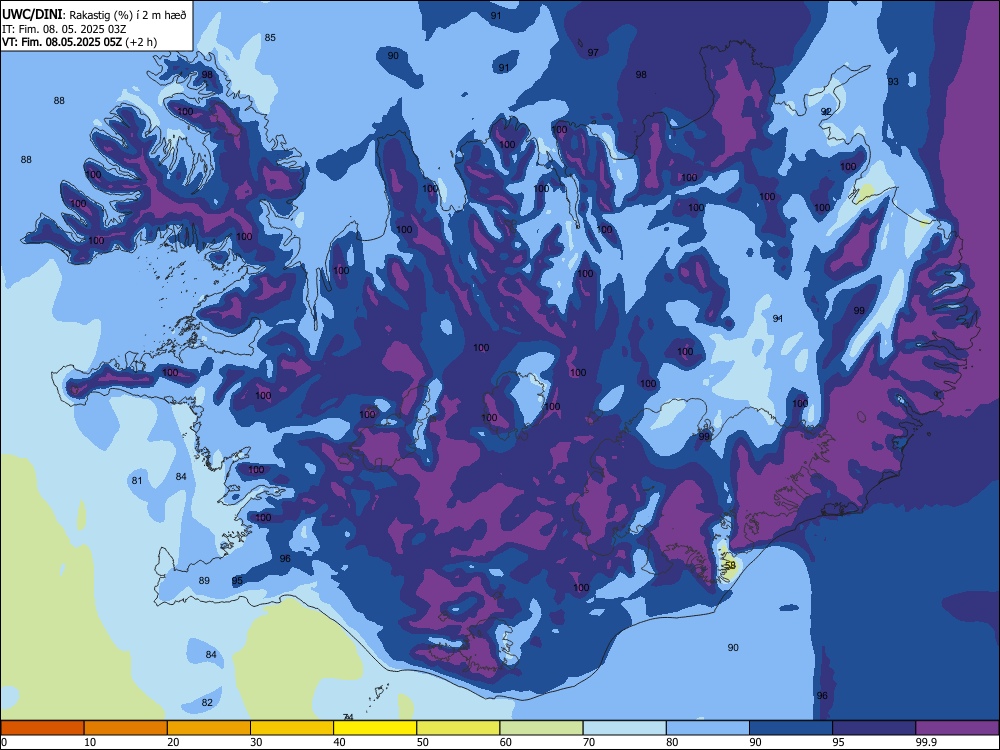Click the 80–90 sky blue legend swatch
Viewport: 1000px width, 750px height.
pyautogui.click(x=708, y=728)
